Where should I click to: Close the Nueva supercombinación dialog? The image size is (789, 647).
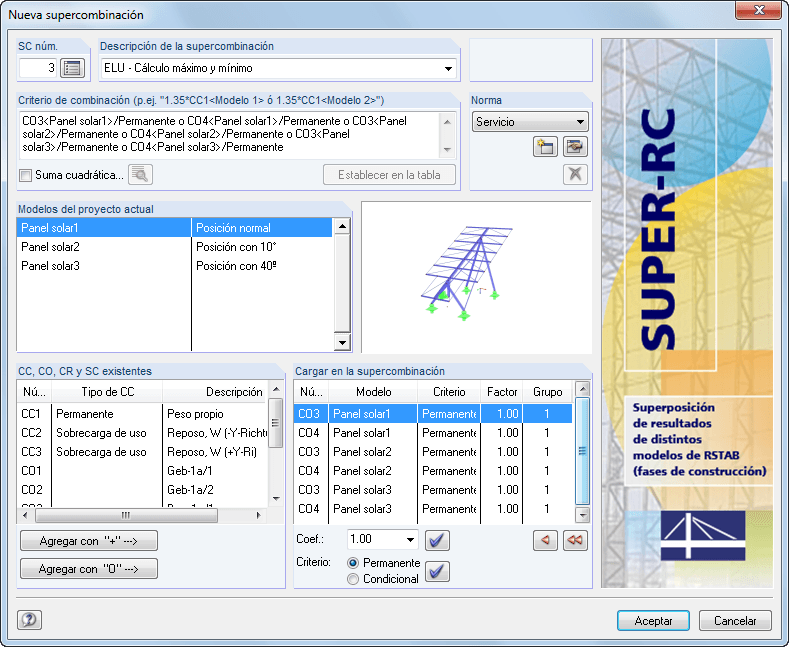(x=759, y=10)
